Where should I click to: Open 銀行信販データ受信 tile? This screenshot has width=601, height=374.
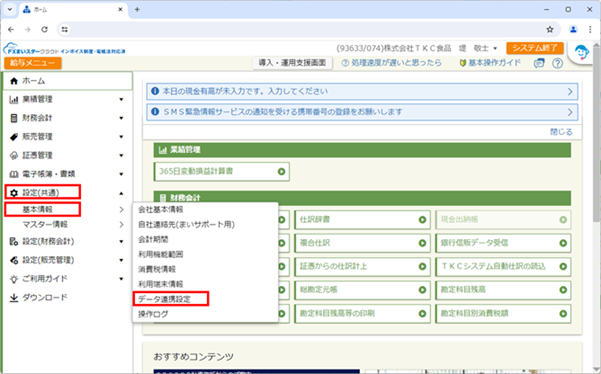coord(503,243)
